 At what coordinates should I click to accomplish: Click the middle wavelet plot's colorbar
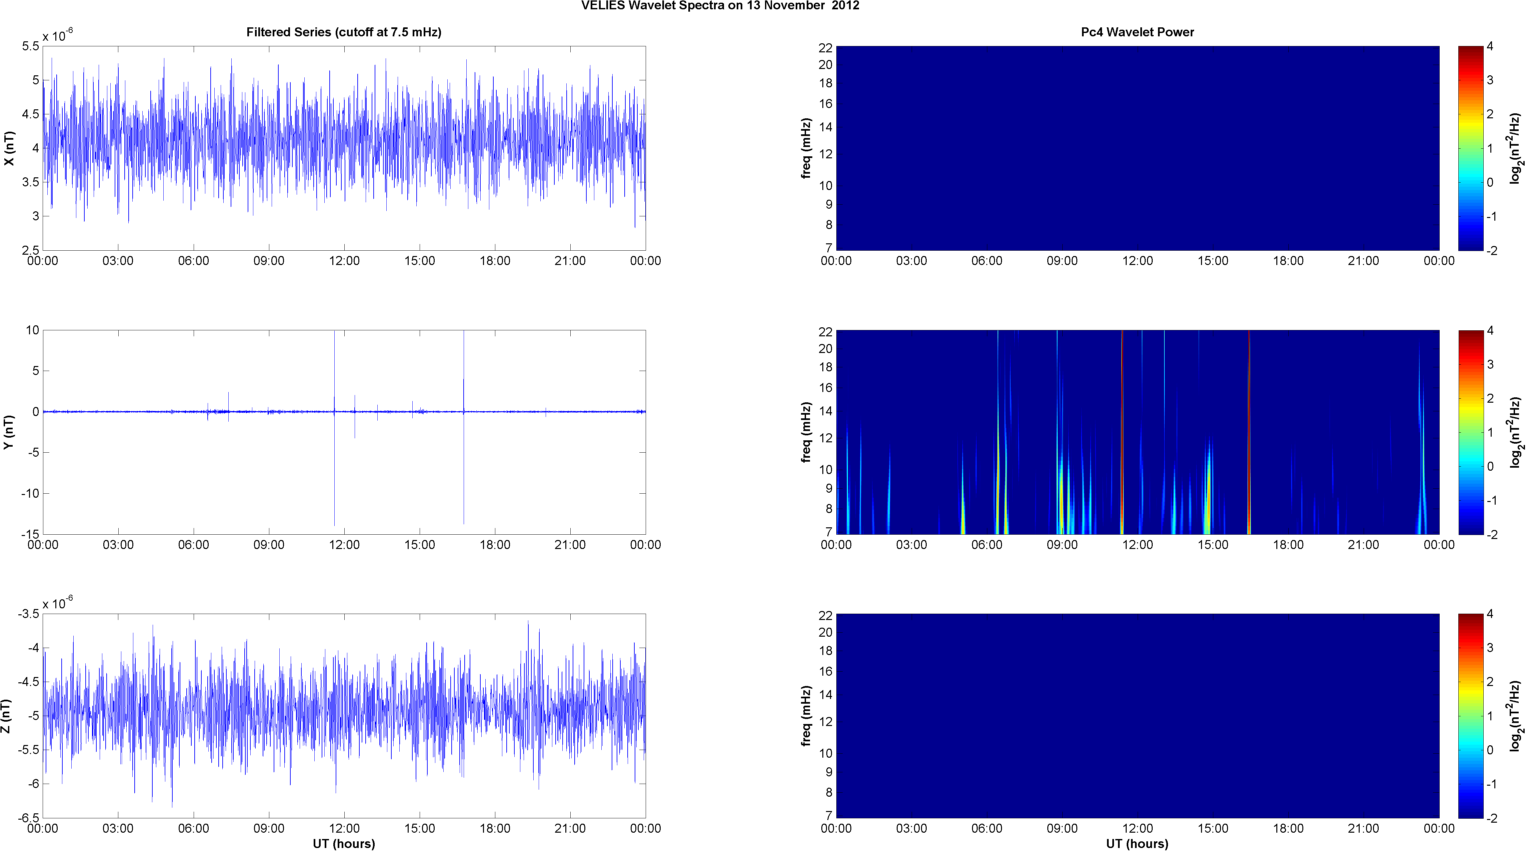click(x=1470, y=432)
